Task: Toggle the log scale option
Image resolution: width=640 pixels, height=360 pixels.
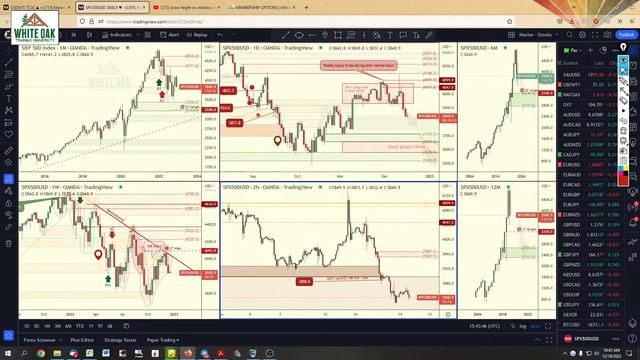Action: pos(522,326)
